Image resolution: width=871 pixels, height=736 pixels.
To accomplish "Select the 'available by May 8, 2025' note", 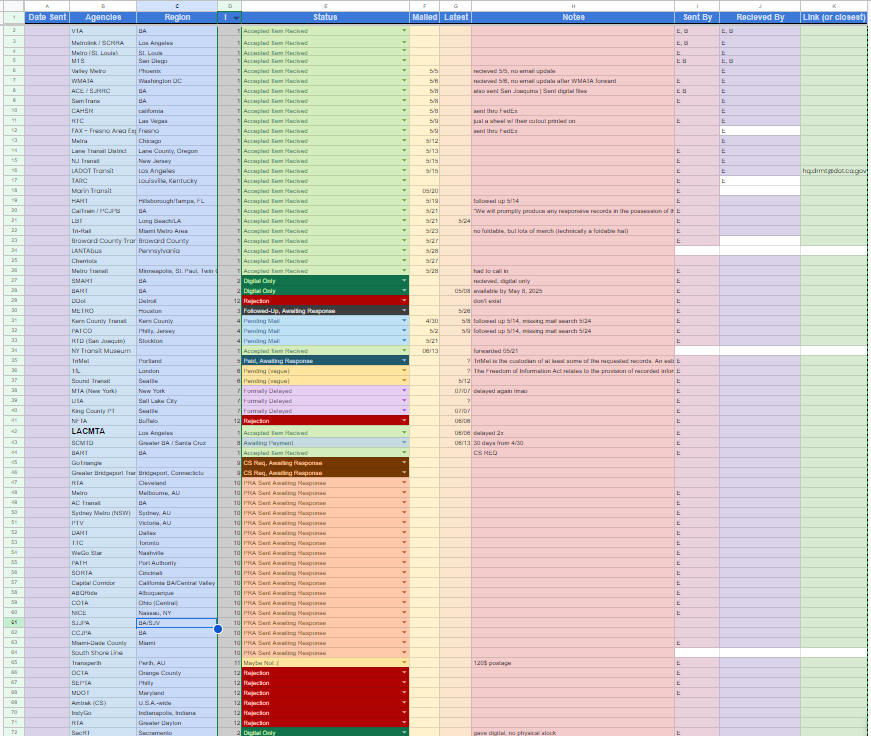I will [573, 291].
